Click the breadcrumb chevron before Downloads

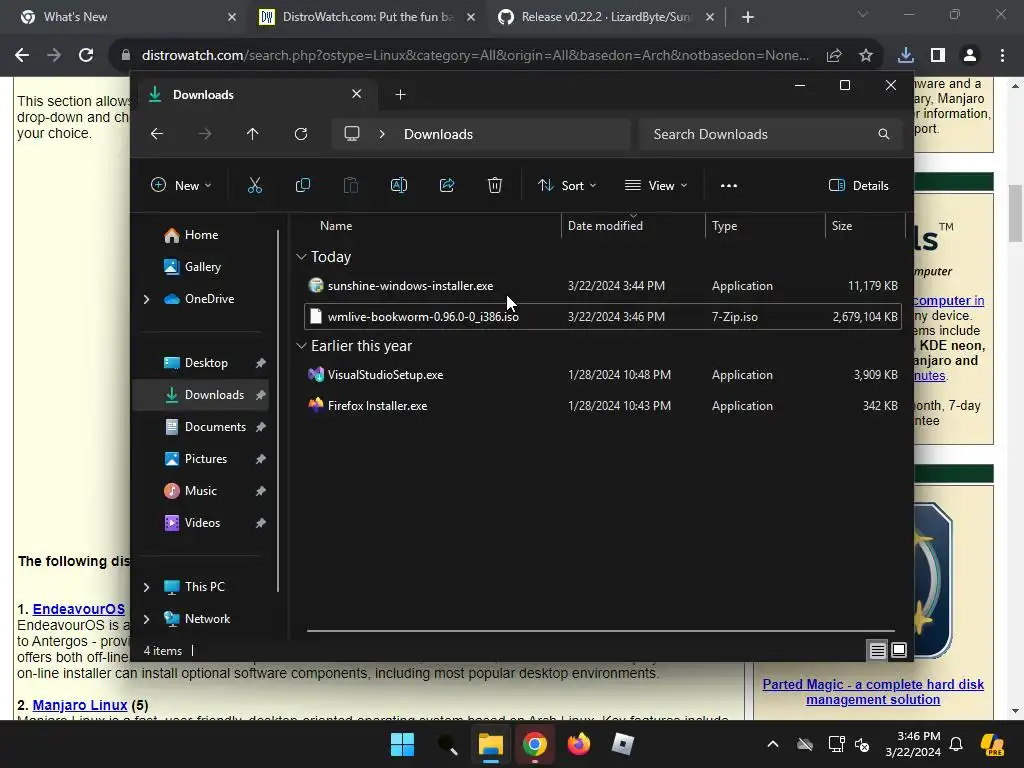(382, 134)
